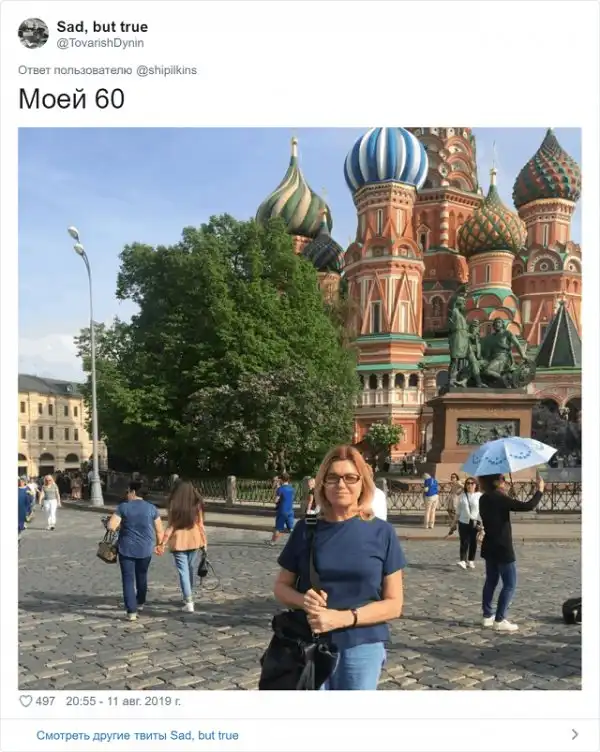The width and height of the screenshot is (600, 752).
Task: Click the date 11 авг. 2019 г.
Action: [x=144, y=701]
